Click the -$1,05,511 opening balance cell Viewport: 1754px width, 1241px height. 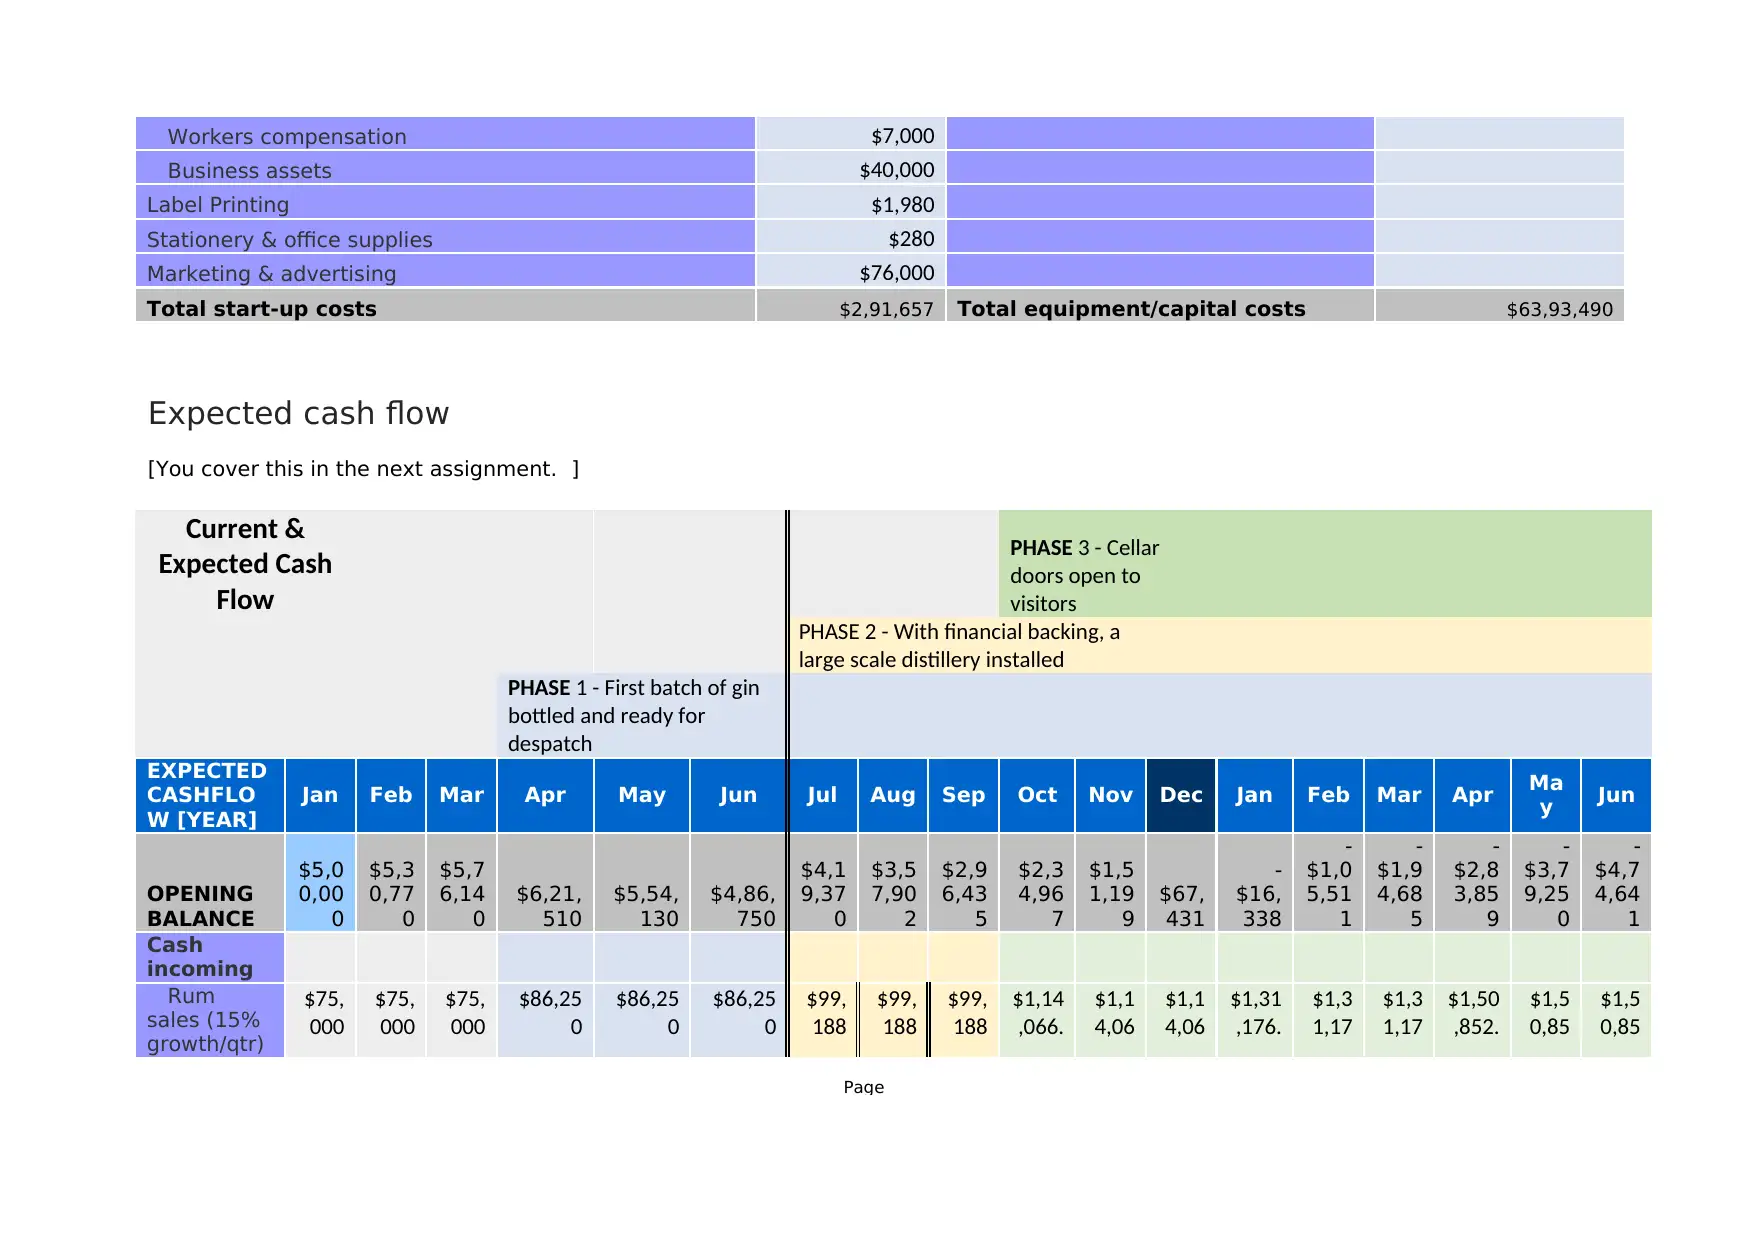pyautogui.click(x=1329, y=882)
